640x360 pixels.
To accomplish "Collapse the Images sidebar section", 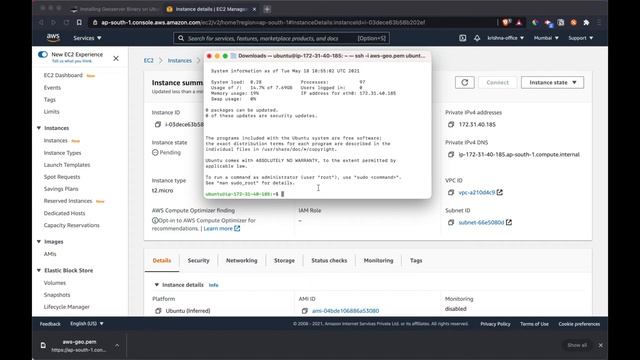I will click(39, 242).
